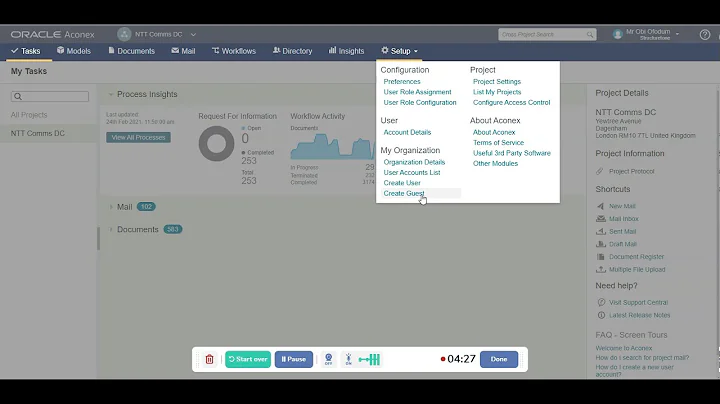Click the Documents count badge 583

(173, 230)
